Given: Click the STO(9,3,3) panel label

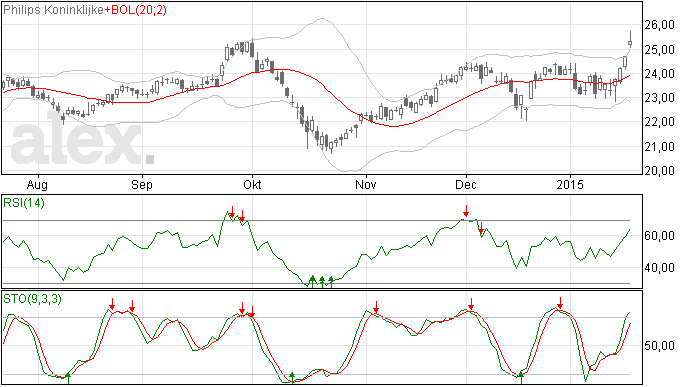Looking at the screenshot, I should coord(32,299).
